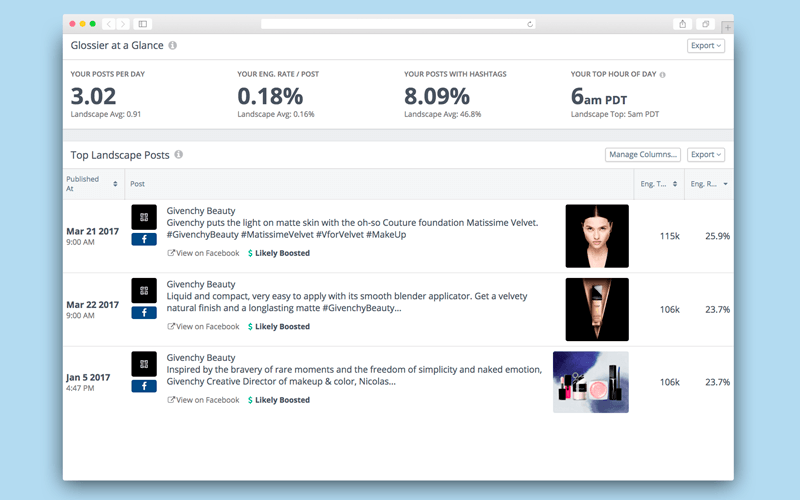This screenshot has width=800, height=500.
Task: Open View on Facebook for Mar 21 post
Action: pos(203,253)
